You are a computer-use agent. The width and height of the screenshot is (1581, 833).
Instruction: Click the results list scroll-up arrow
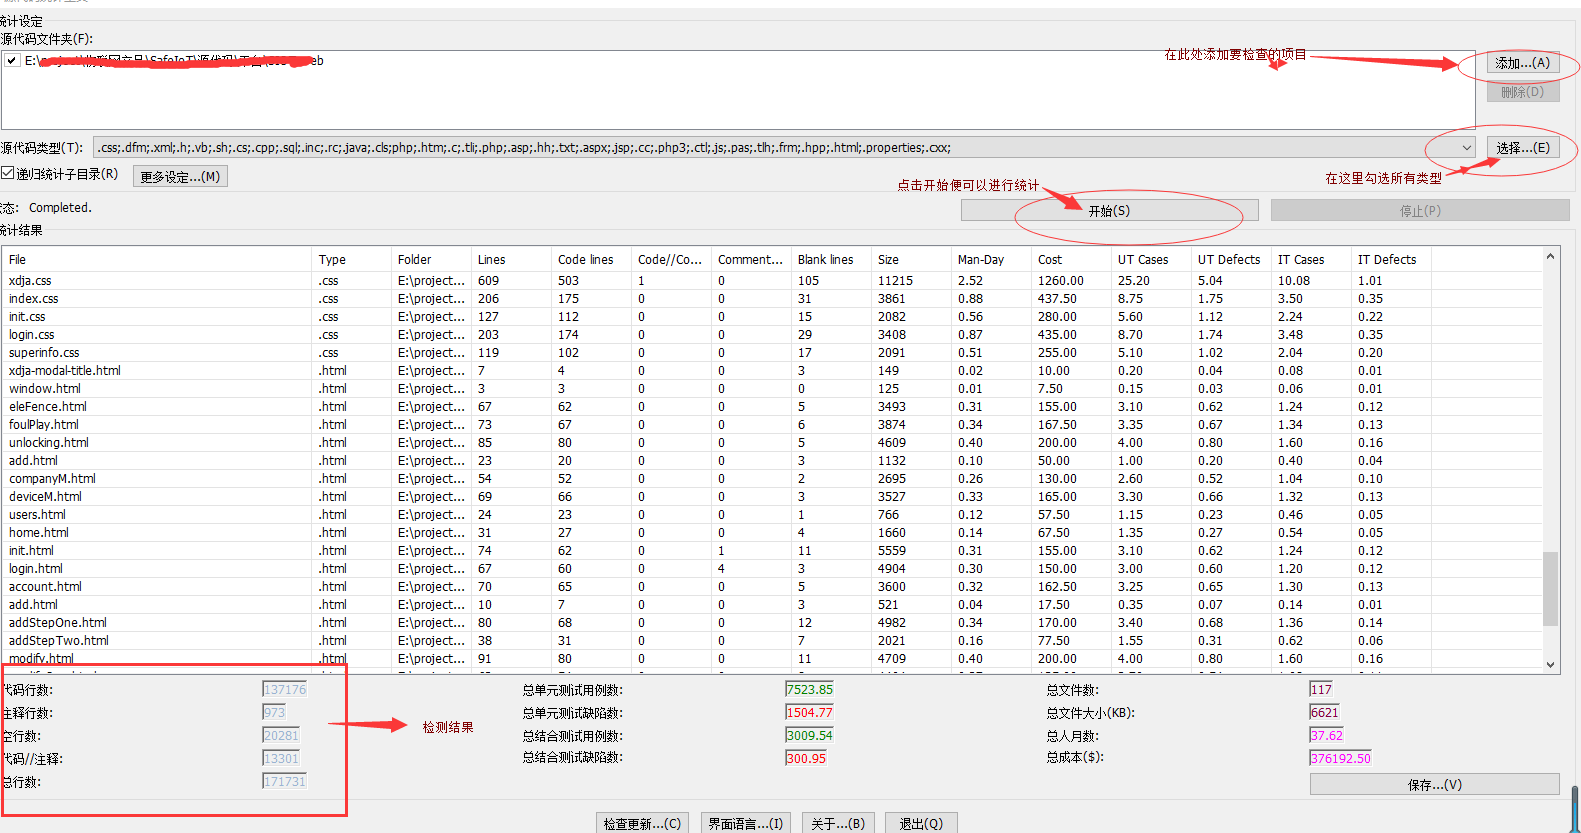[x=1550, y=256]
